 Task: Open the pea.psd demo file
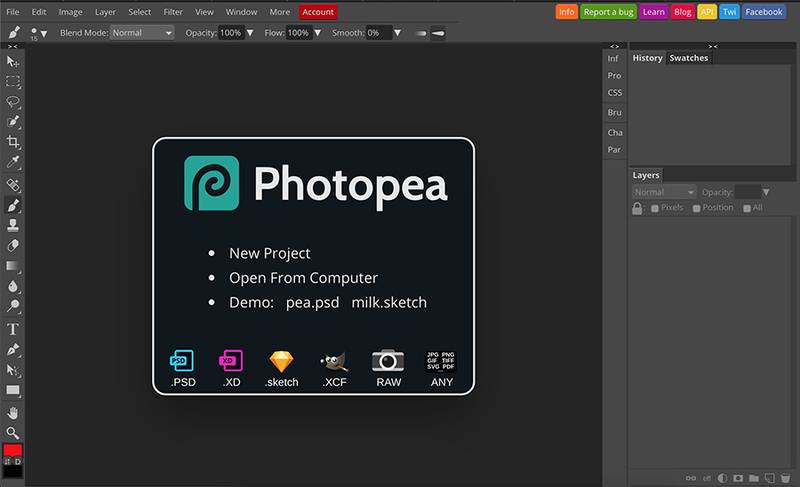[x=312, y=302]
